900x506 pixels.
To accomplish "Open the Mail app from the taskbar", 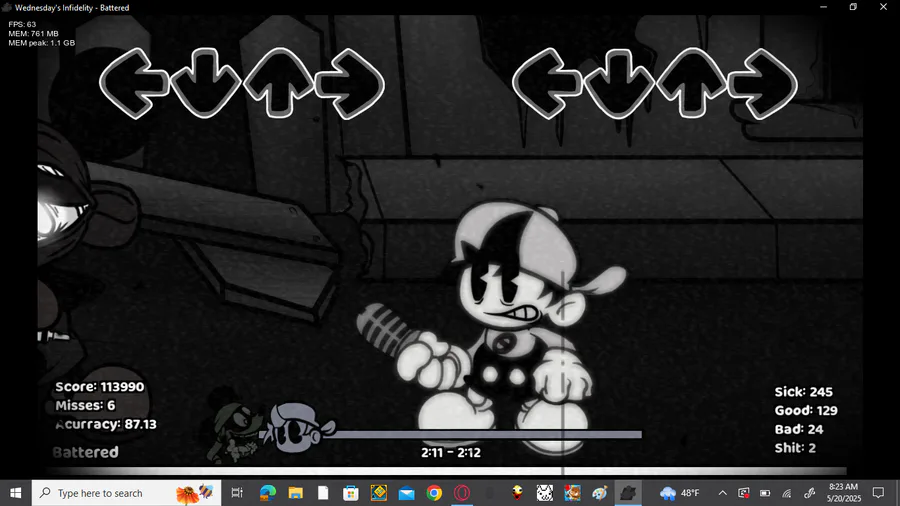I will tap(406, 493).
